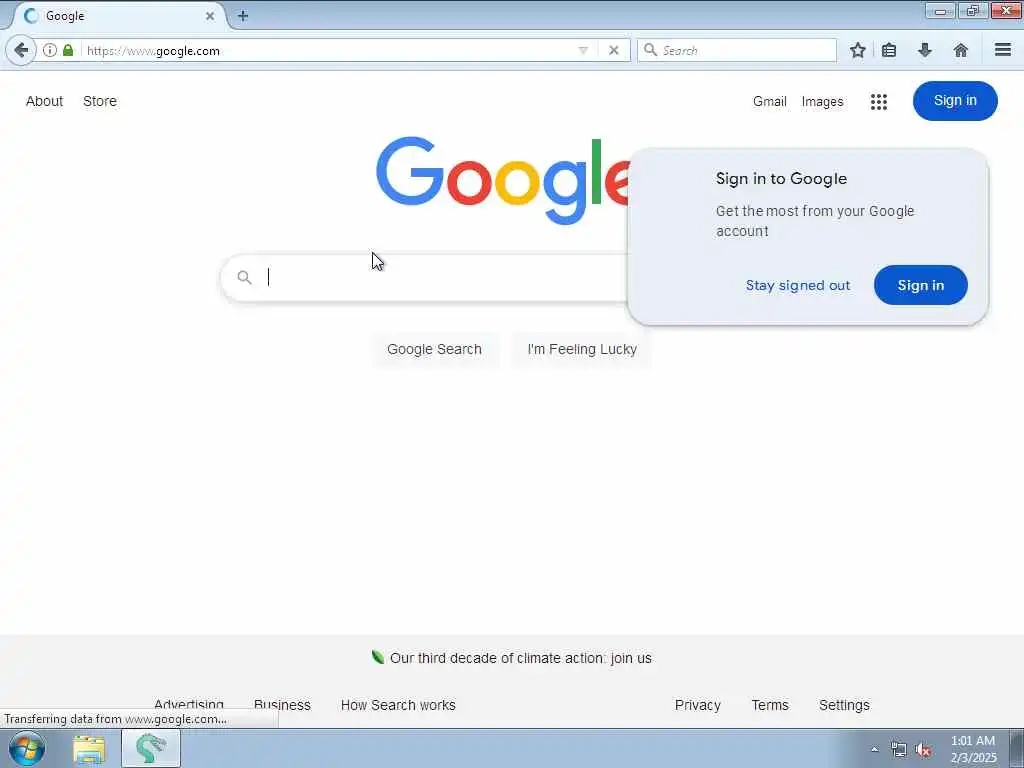Open a new tab with plus button
This screenshot has height=768, width=1024.
pos(243,16)
